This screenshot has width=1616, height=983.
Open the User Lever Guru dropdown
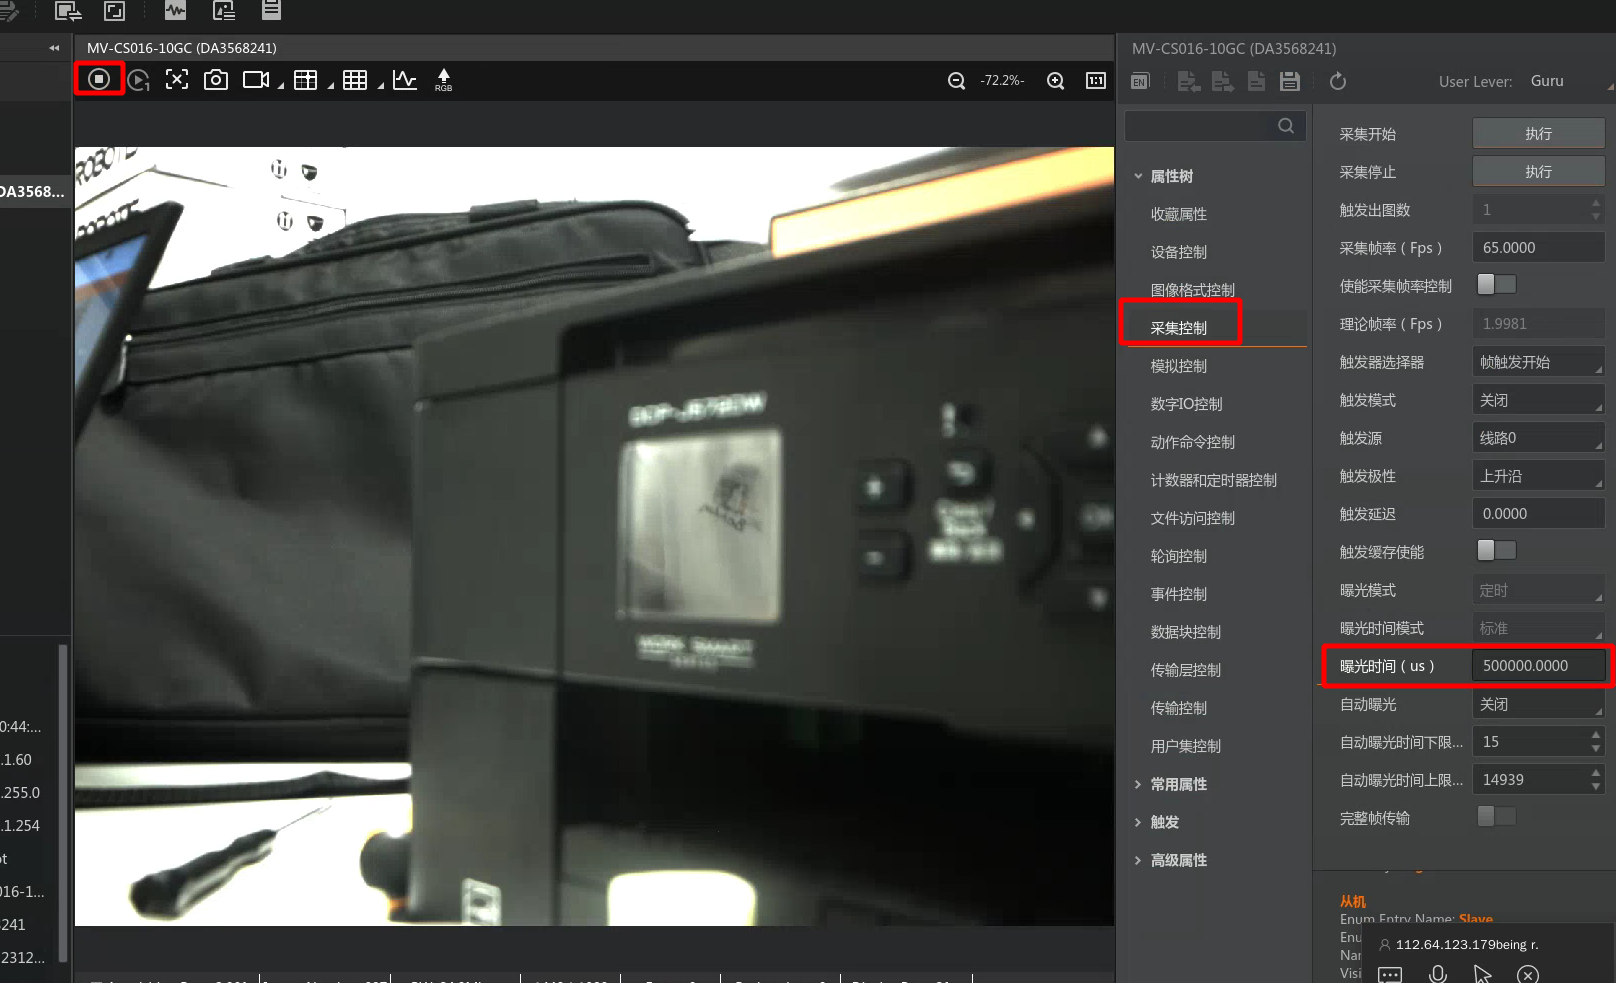pyautogui.click(x=1570, y=82)
